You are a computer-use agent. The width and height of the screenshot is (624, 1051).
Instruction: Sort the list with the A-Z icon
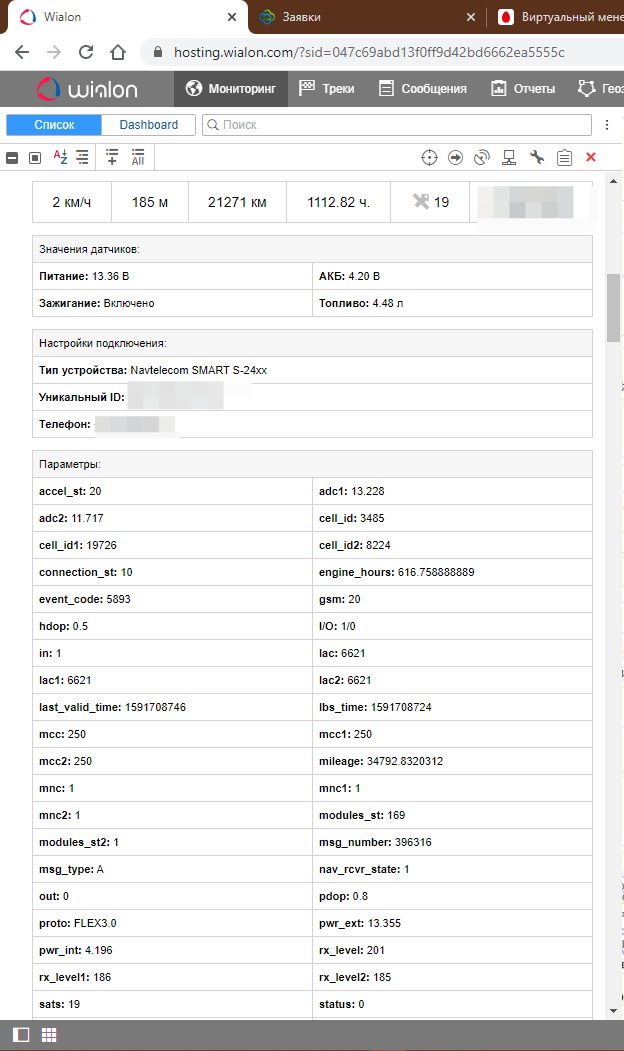[60, 157]
